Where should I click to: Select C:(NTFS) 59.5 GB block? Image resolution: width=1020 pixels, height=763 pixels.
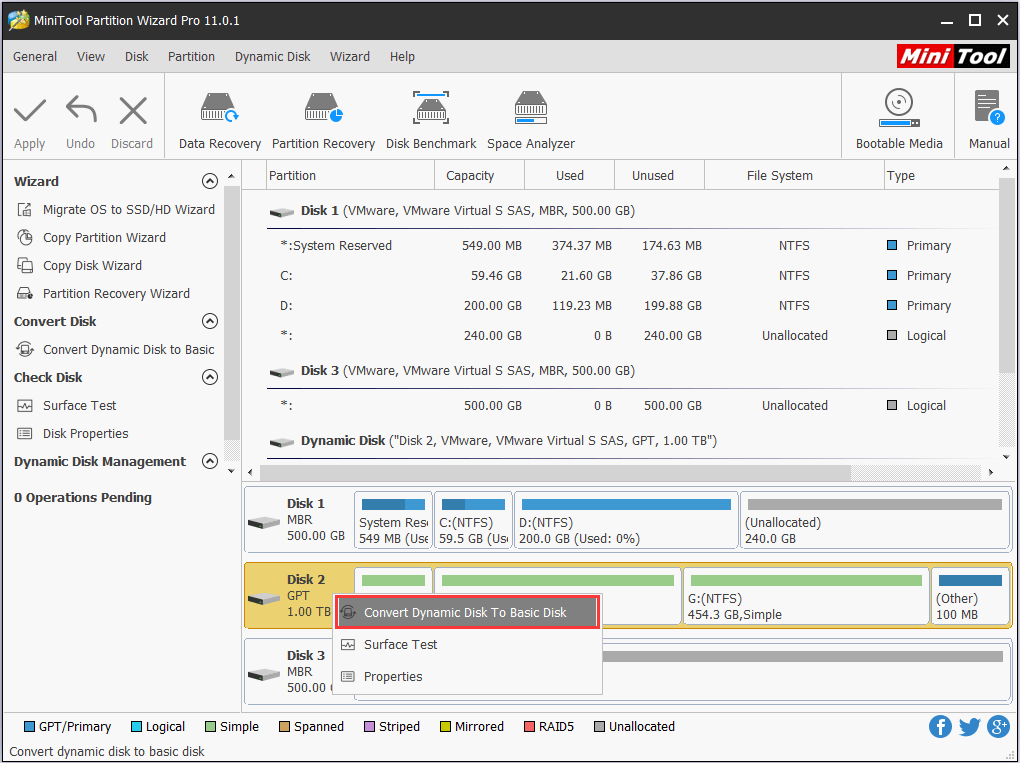click(473, 520)
